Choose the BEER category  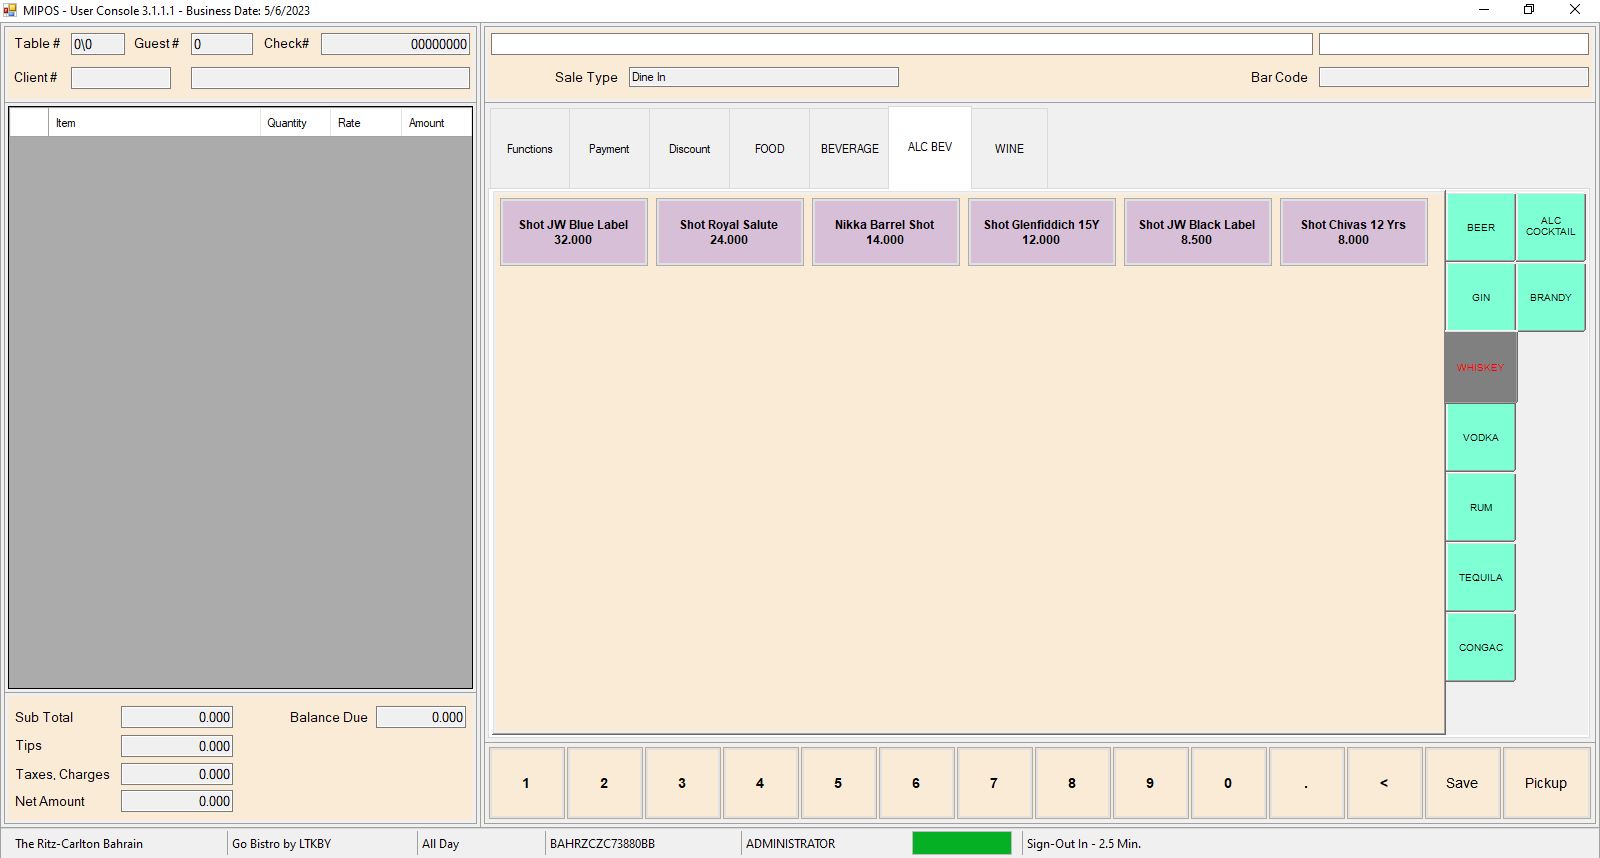[x=1480, y=227]
